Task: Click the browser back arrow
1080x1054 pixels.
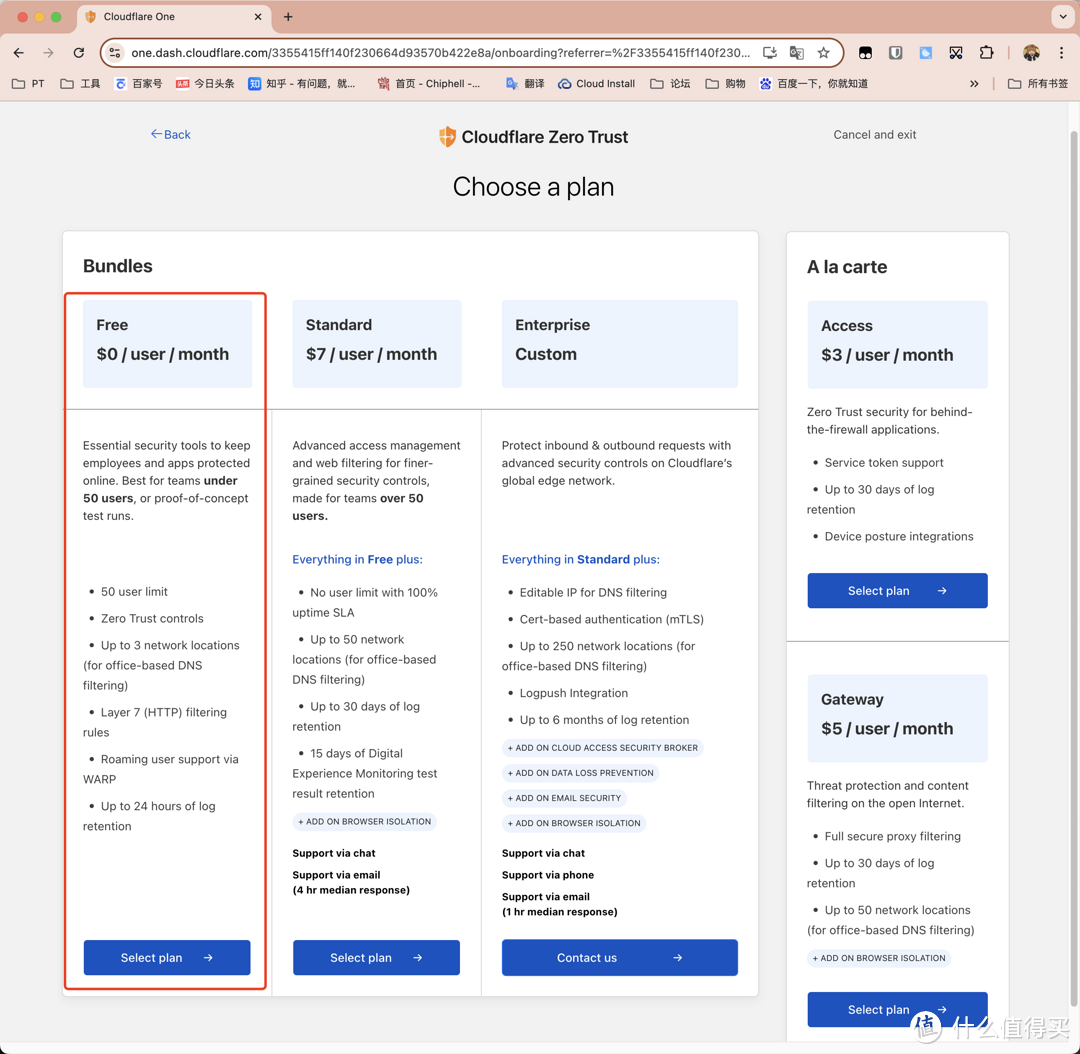Action: [x=19, y=53]
